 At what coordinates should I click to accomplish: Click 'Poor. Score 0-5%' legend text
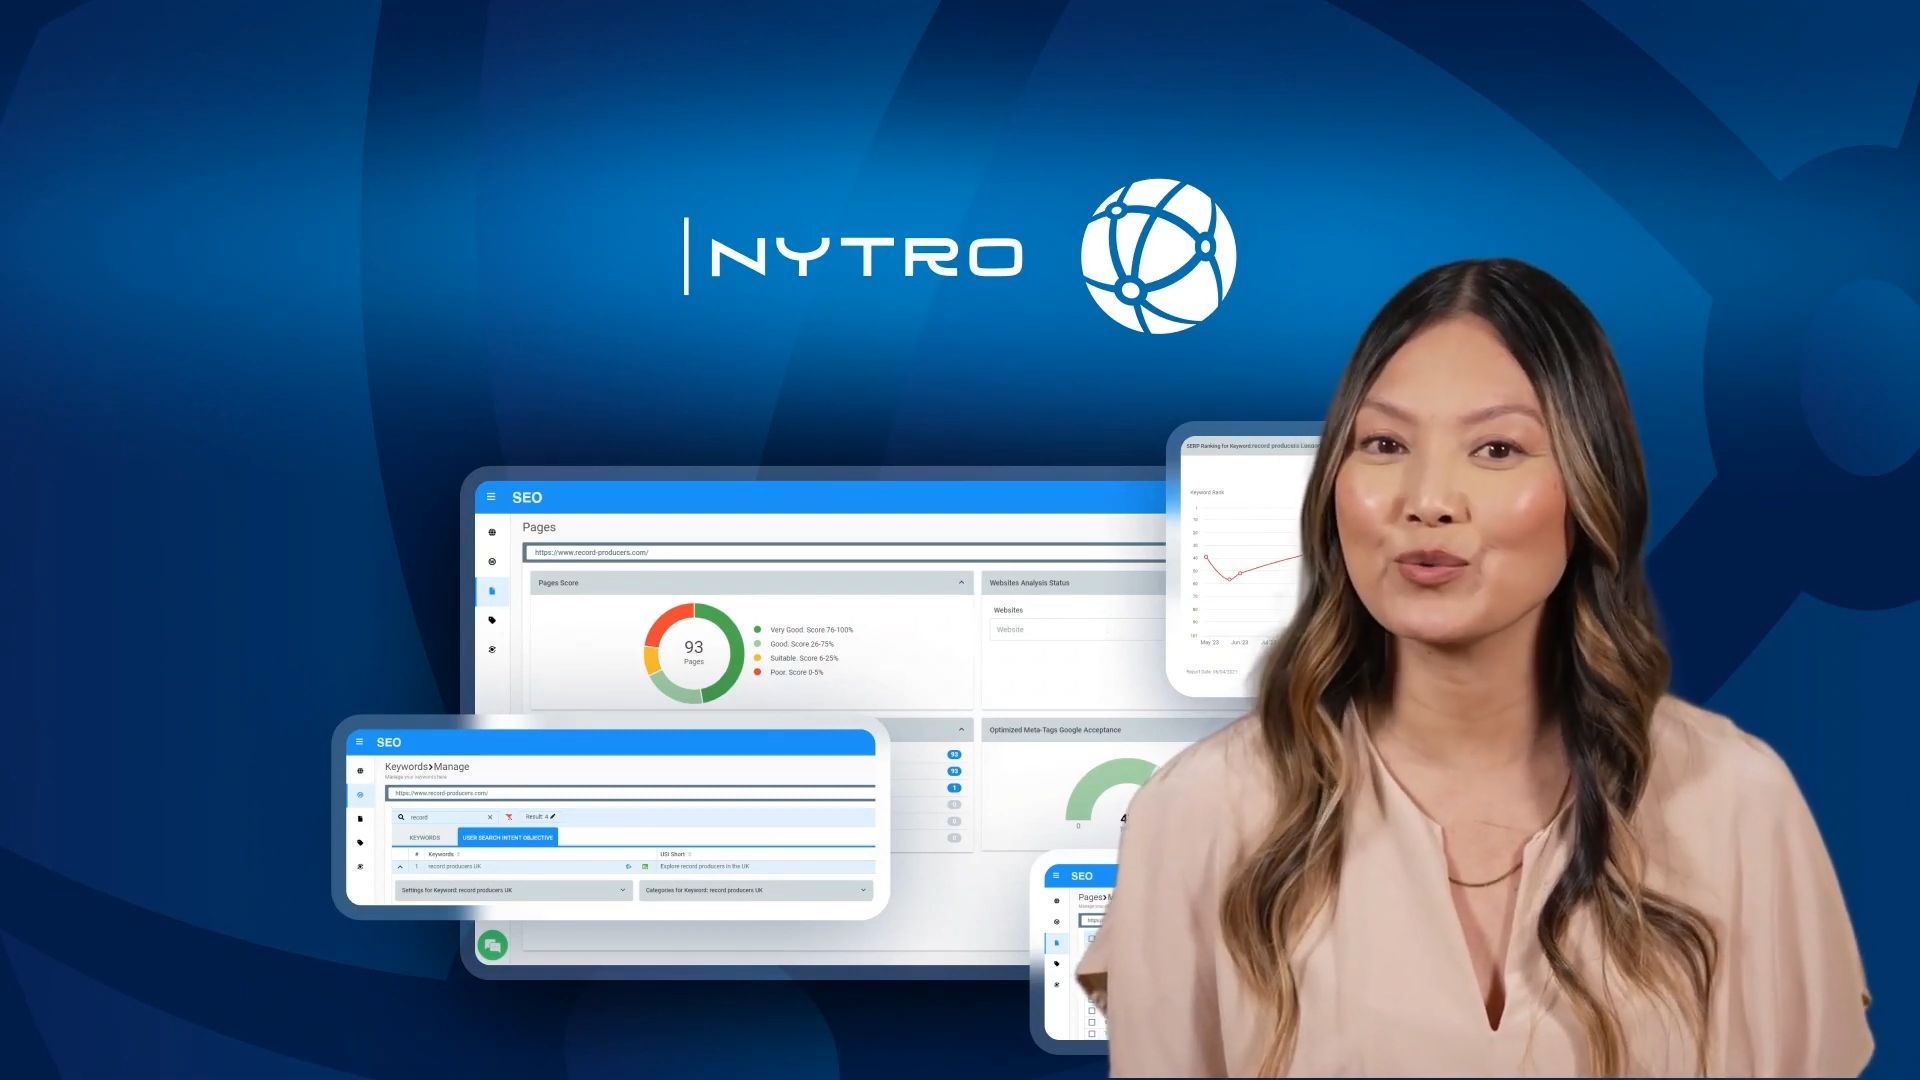click(796, 672)
